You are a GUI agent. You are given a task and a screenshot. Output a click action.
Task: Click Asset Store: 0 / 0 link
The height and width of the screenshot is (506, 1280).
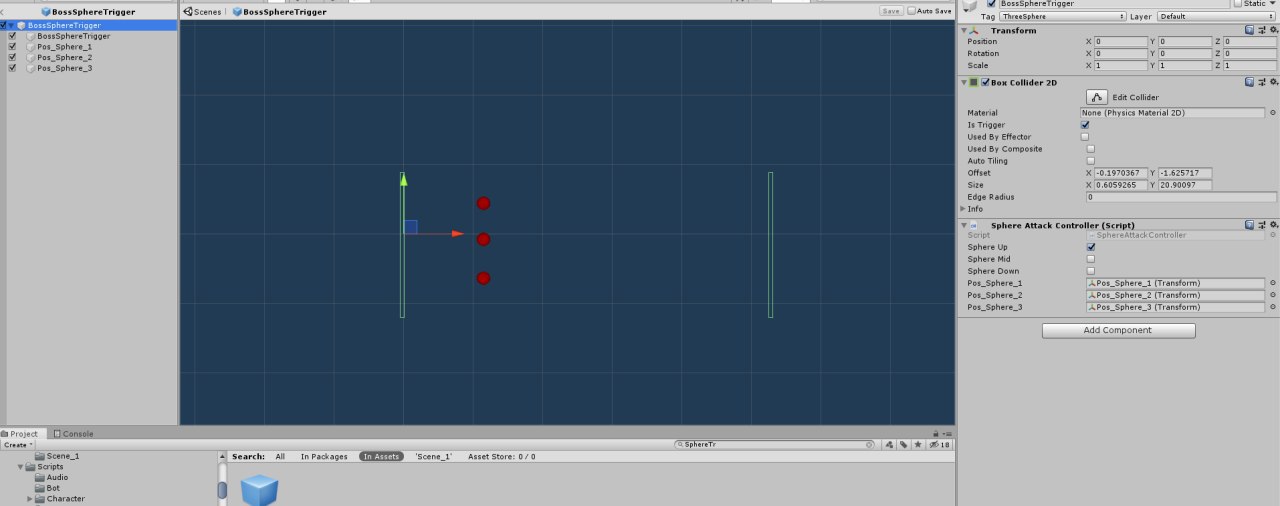[x=502, y=457]
